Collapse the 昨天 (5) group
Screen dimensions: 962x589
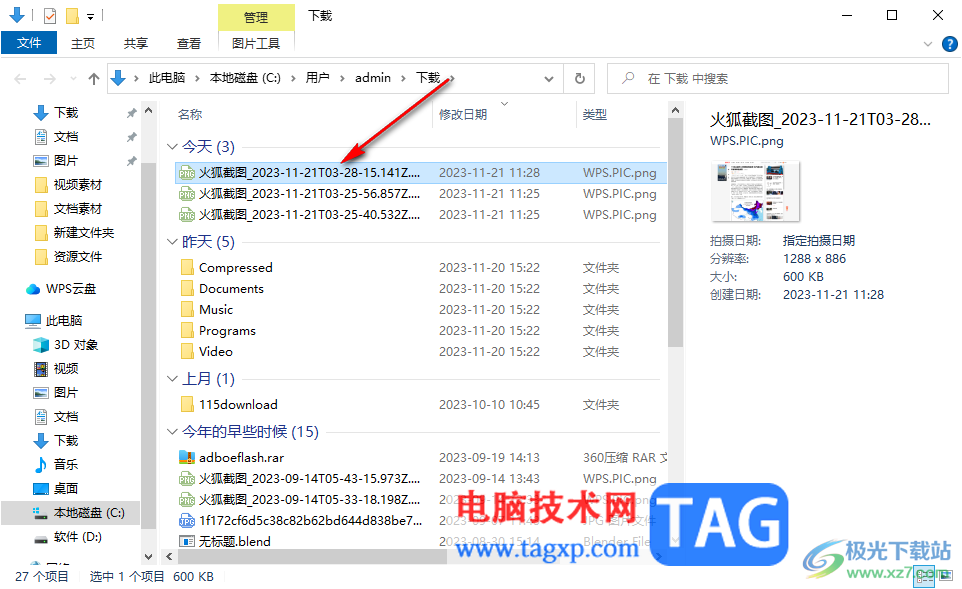(x=172, y=241)
